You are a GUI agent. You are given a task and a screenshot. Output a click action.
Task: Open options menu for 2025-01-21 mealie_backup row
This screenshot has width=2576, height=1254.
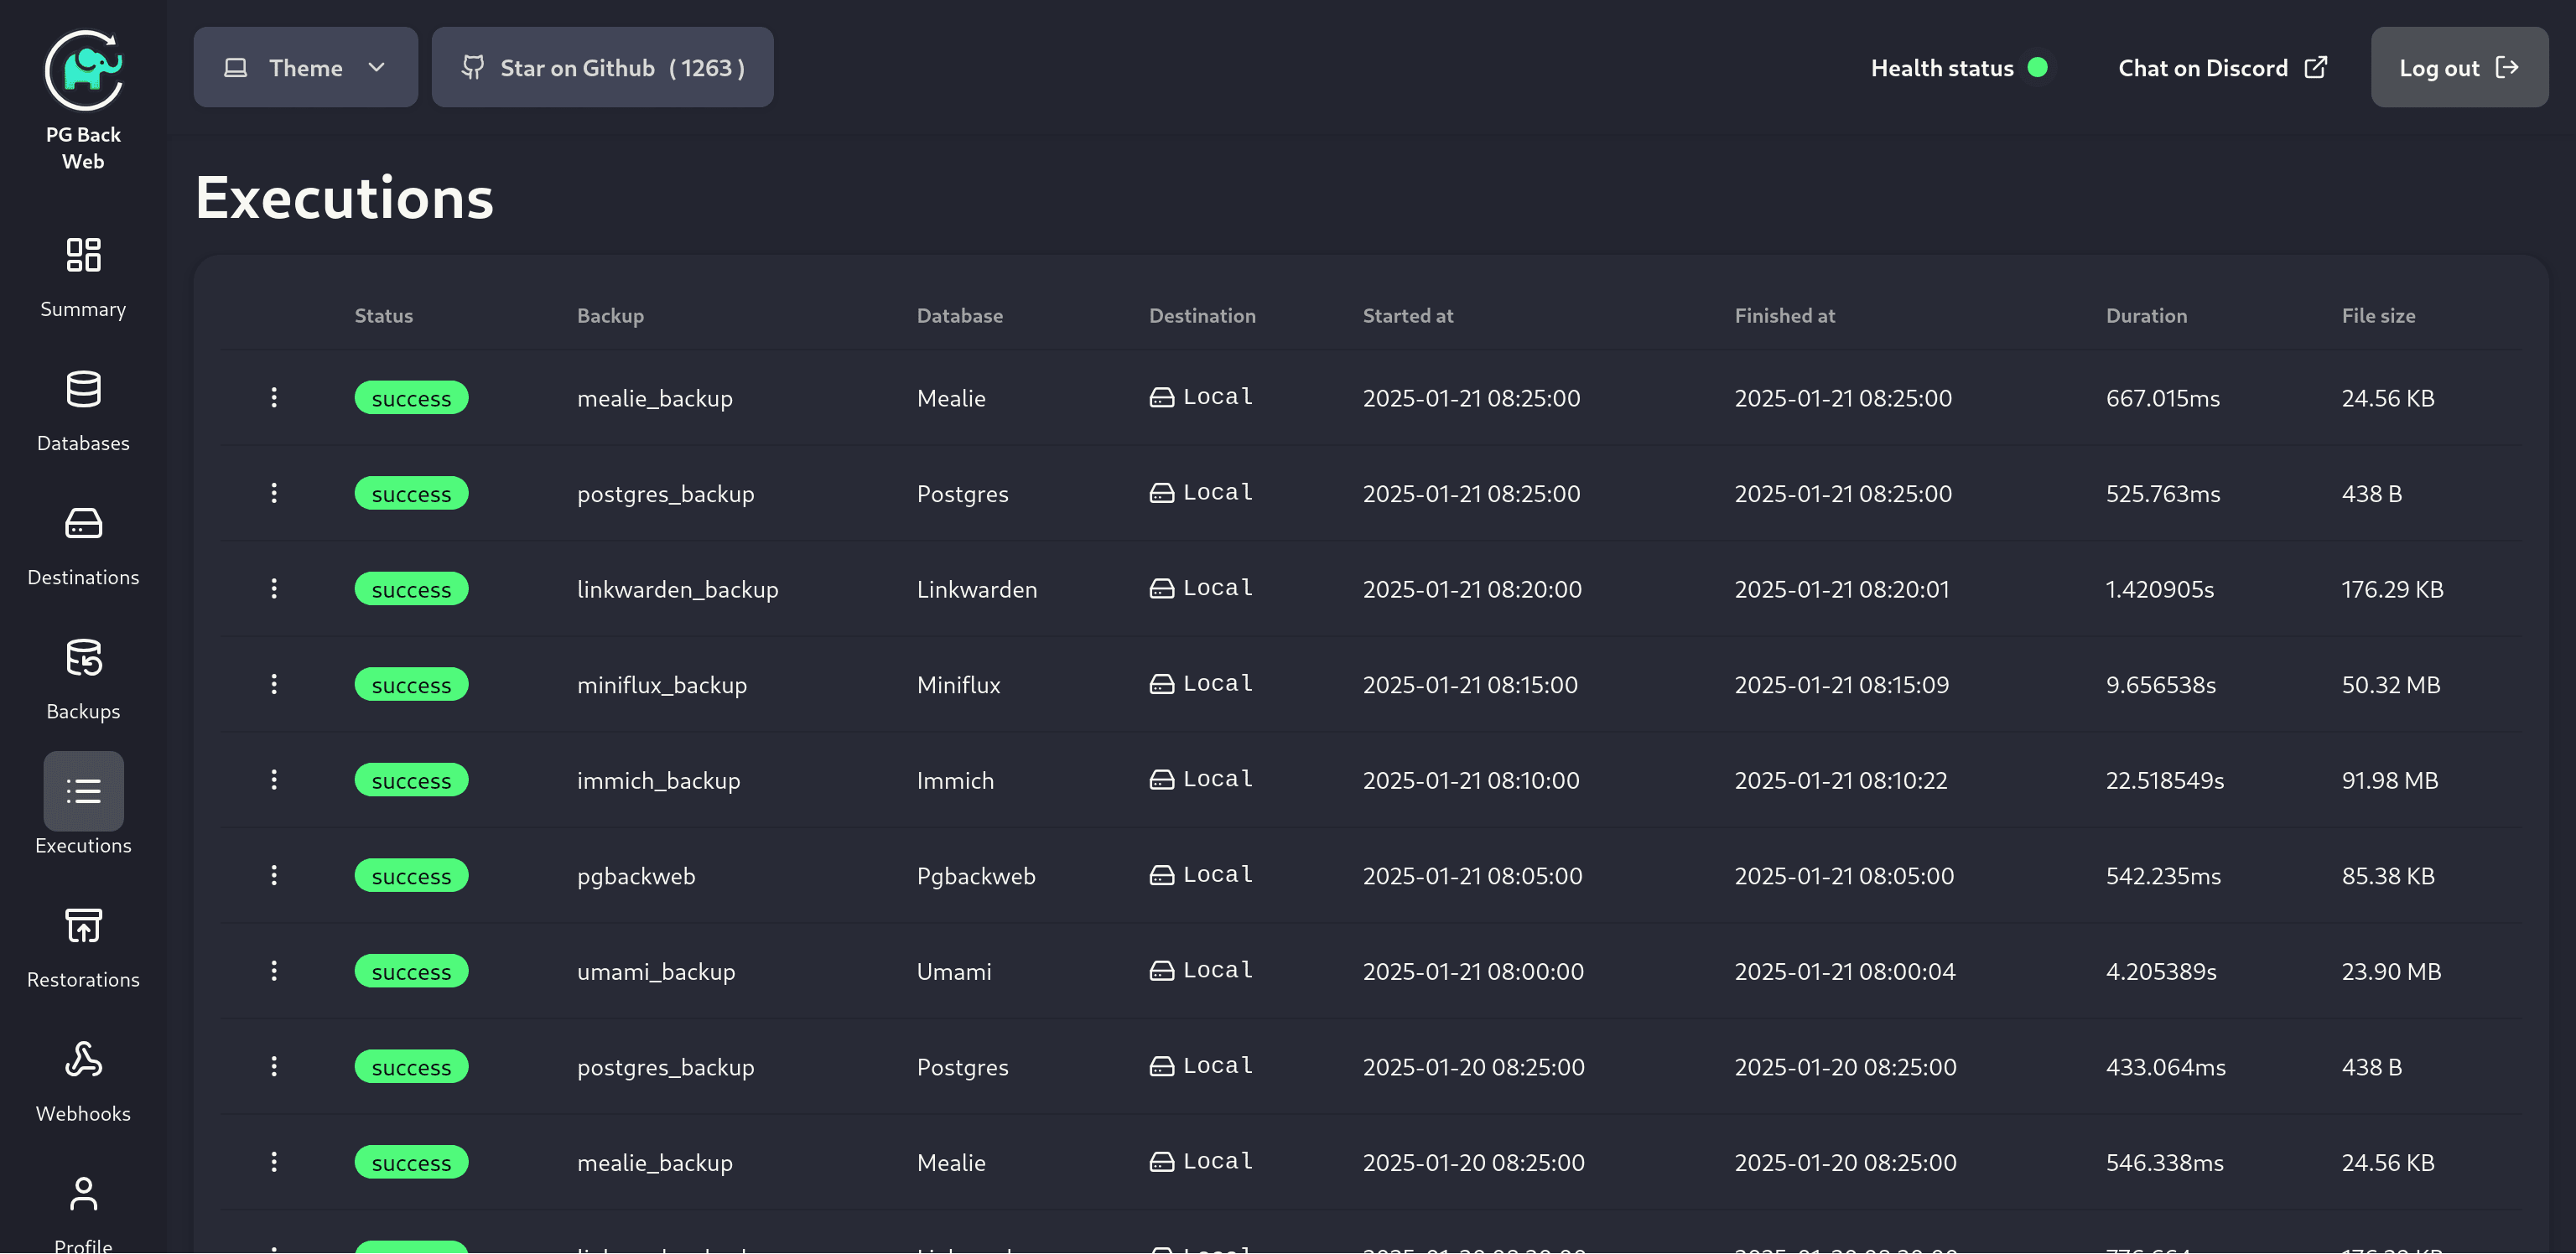click(274, 397)
